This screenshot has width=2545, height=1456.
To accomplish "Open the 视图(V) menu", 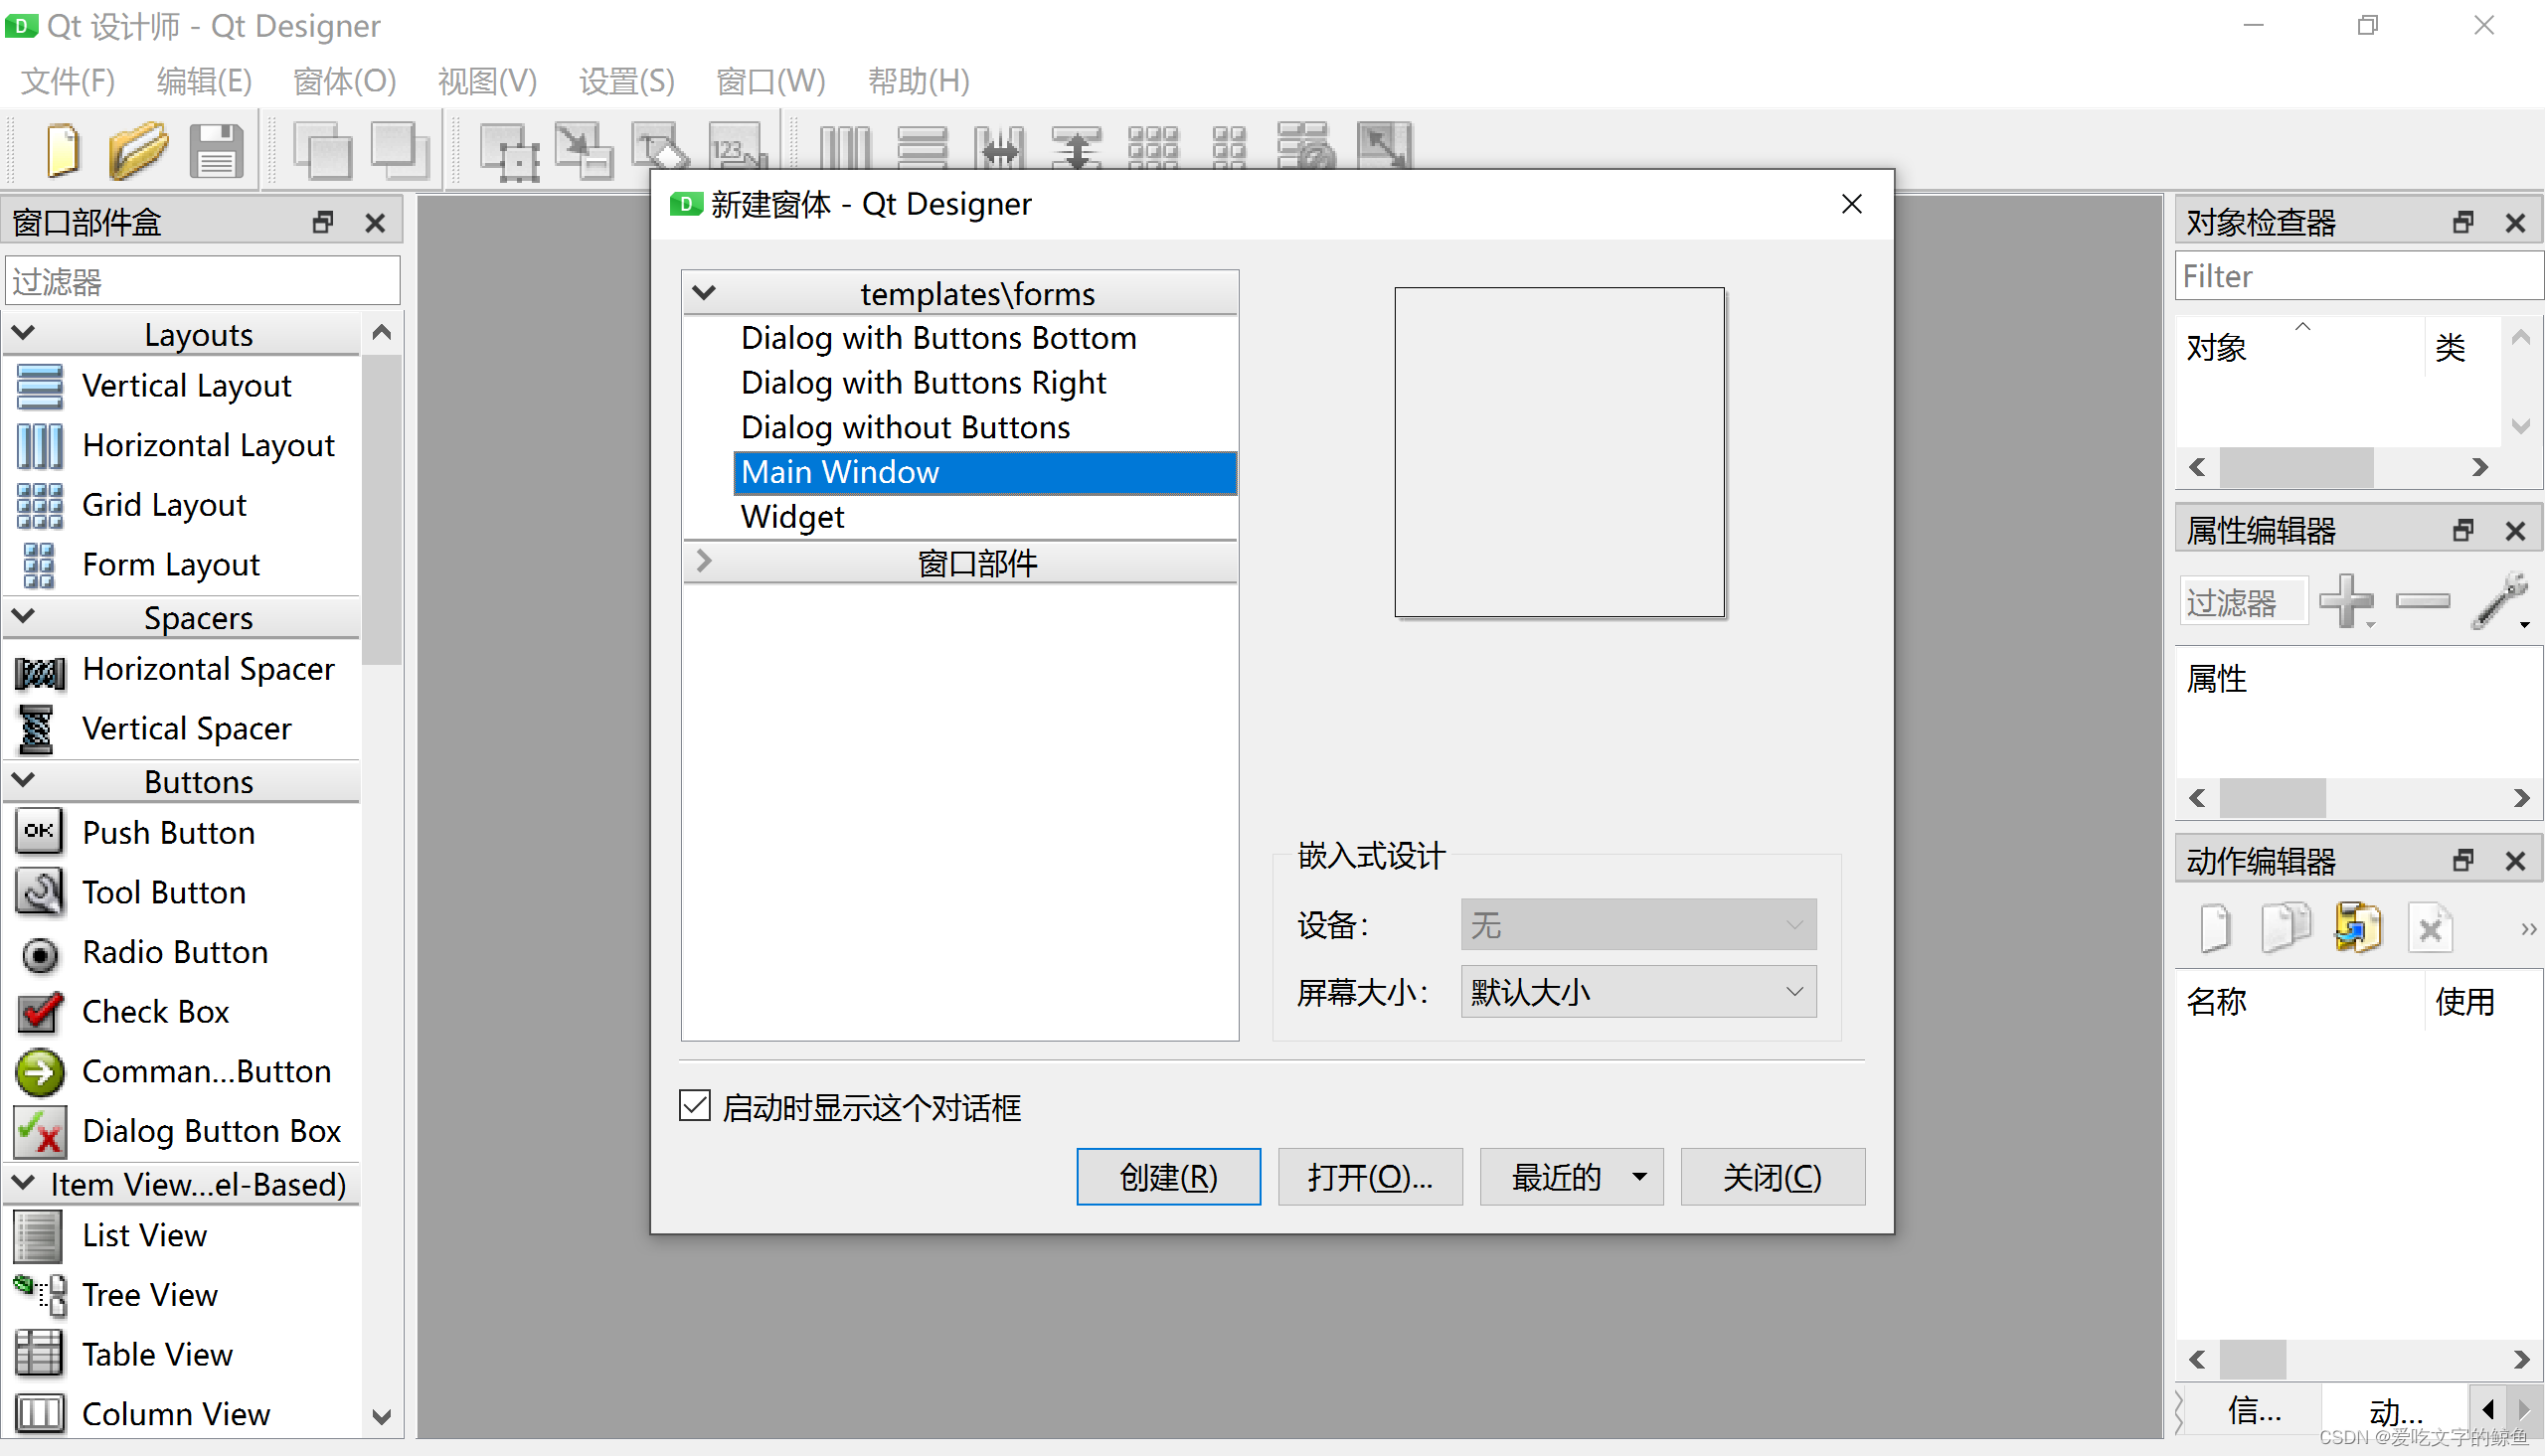I will tap(487, 80).
